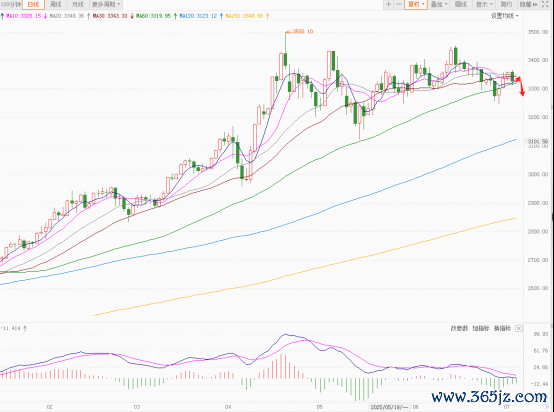
Task: Click the MA20 value label
Action: click(66, 16)
